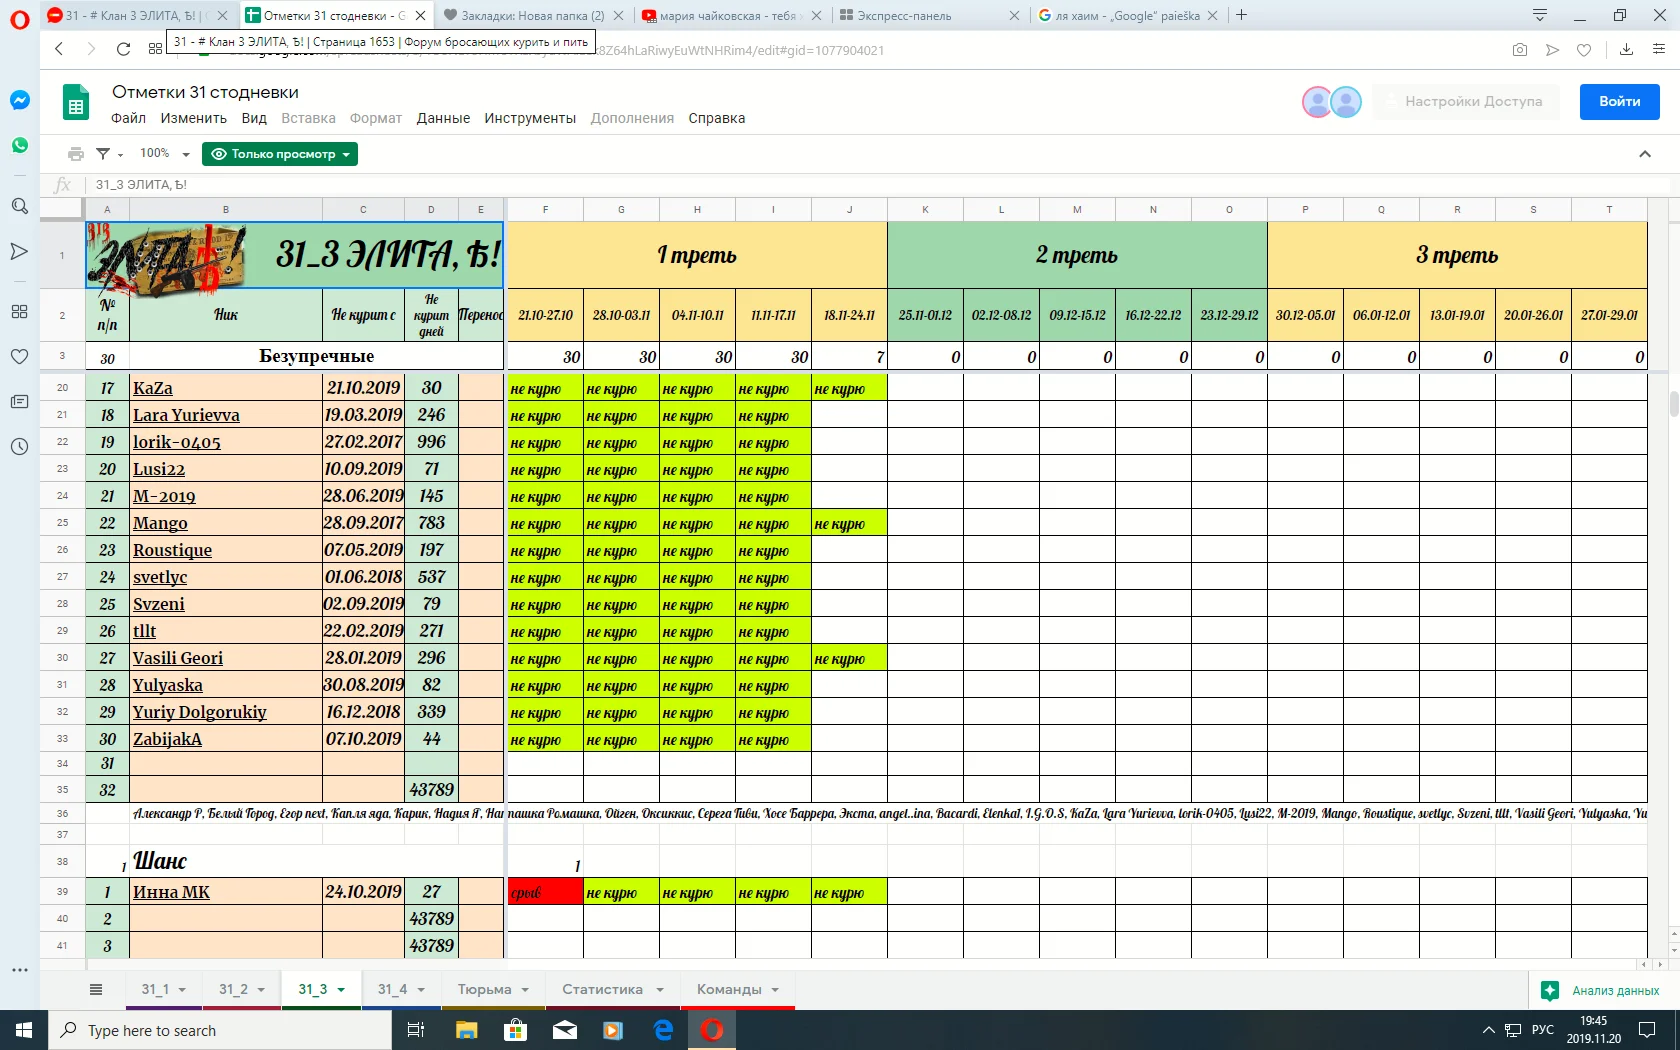
Task: Open Messenger in Opera sidebar
Action: click(19, 100)
